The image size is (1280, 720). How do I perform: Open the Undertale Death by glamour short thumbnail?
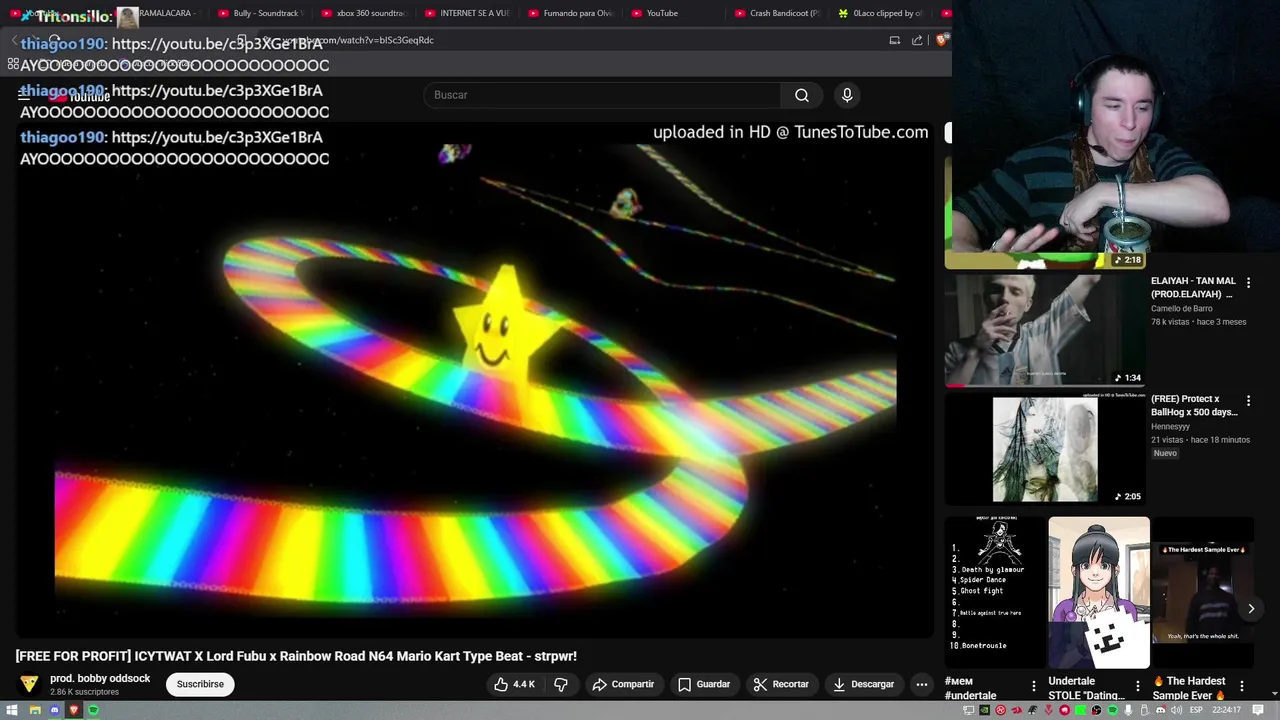(x=995, y=592)
